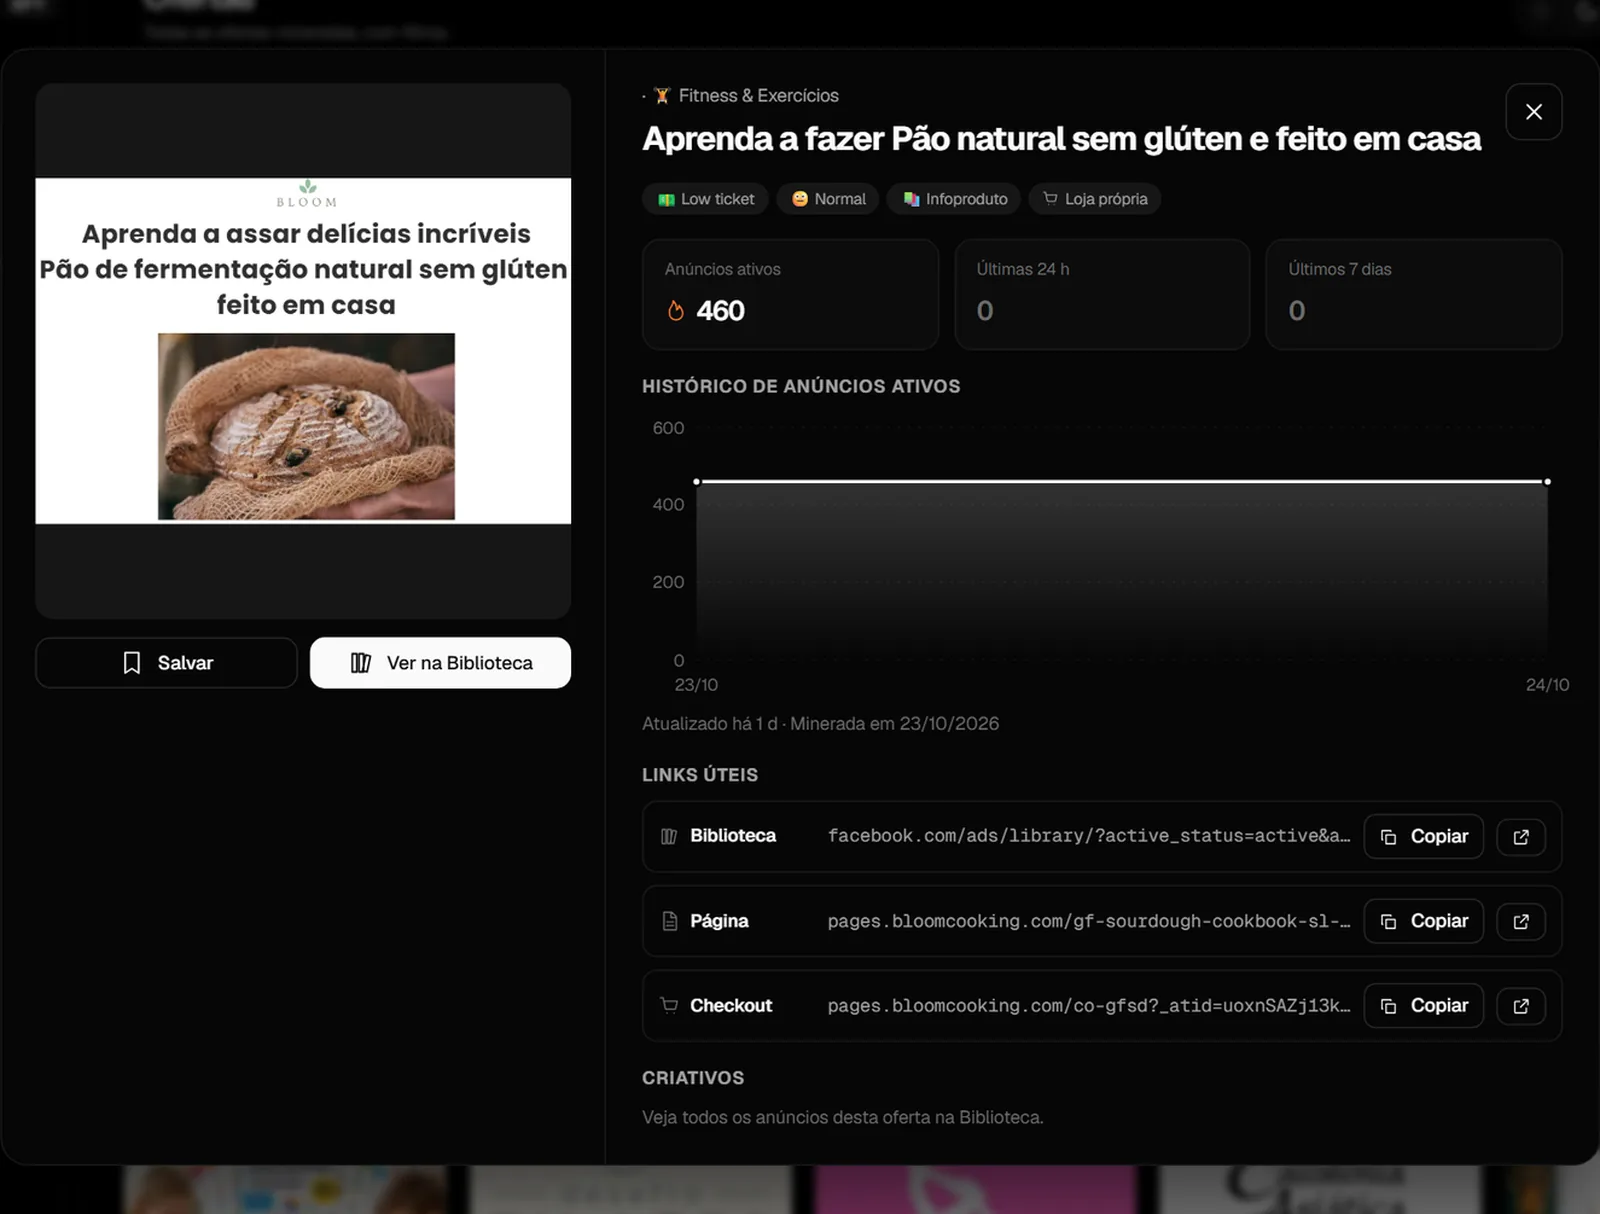Click the Normal tag
1600x1214 pixels.
(828, 199)
